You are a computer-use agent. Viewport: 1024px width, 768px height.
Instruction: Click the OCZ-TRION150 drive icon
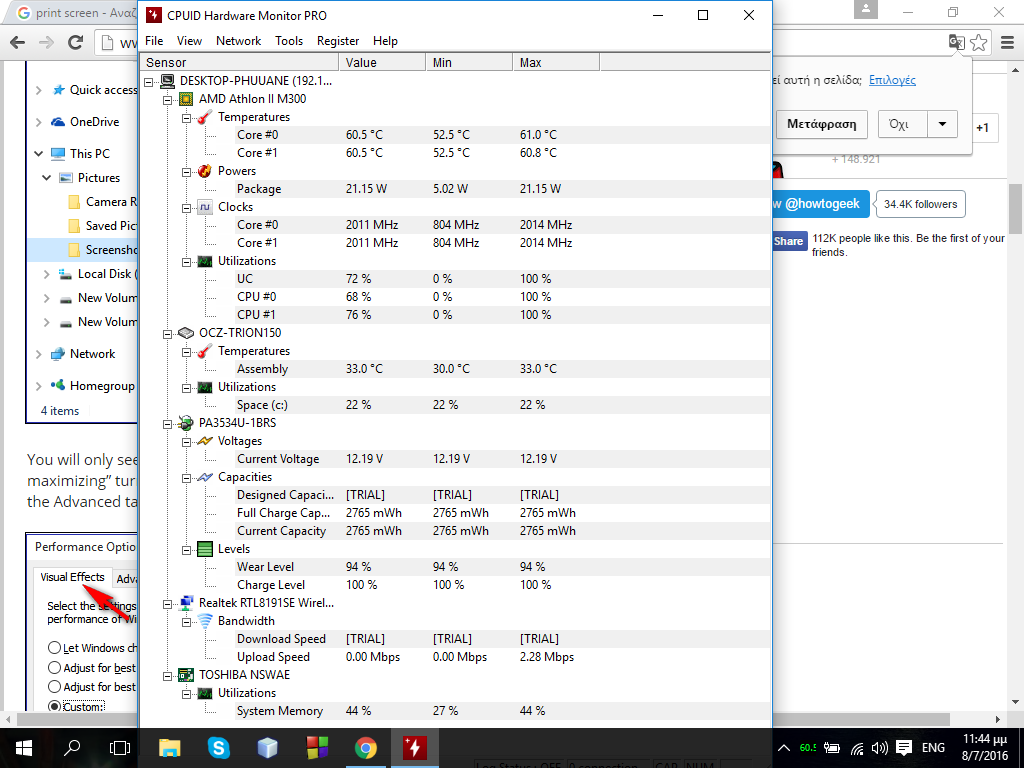[x=186, y=333]
